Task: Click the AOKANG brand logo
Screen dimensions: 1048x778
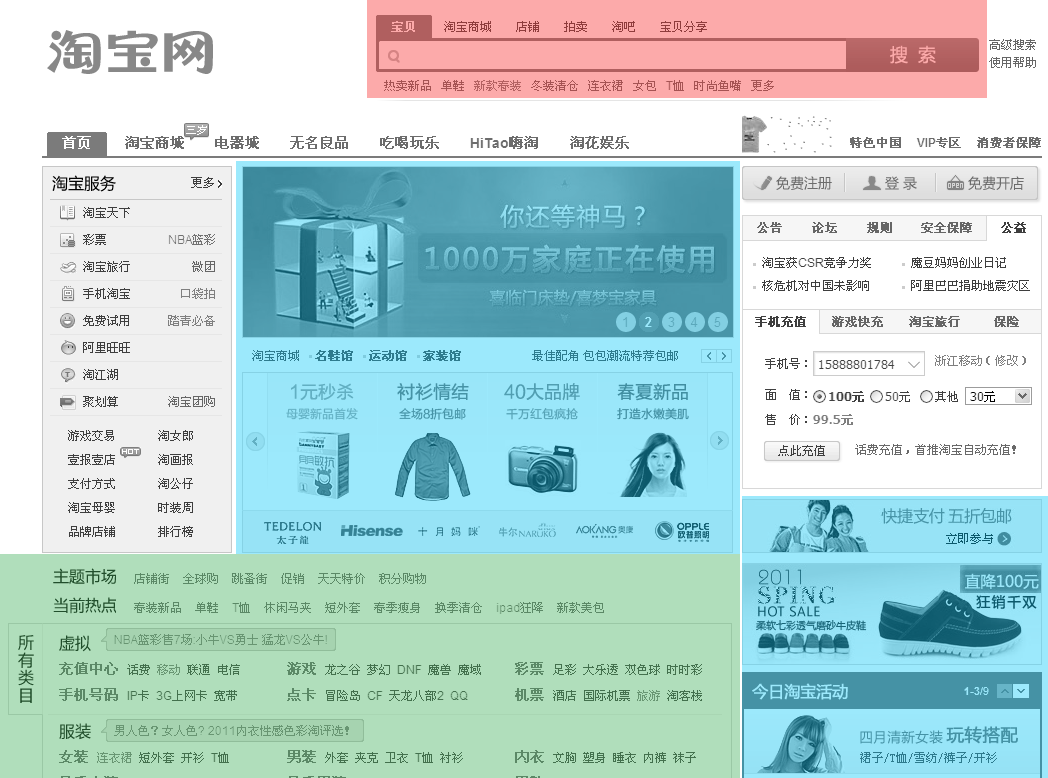Action: click(604, 531)
